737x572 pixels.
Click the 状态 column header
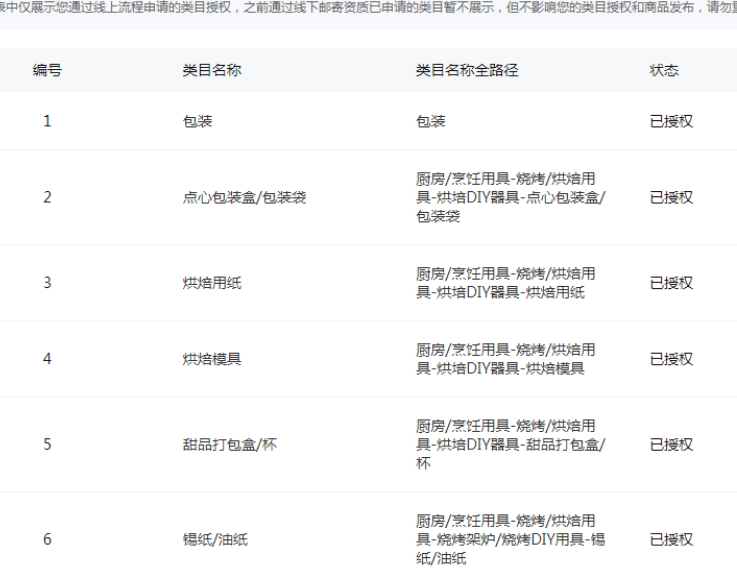[664, 70]
